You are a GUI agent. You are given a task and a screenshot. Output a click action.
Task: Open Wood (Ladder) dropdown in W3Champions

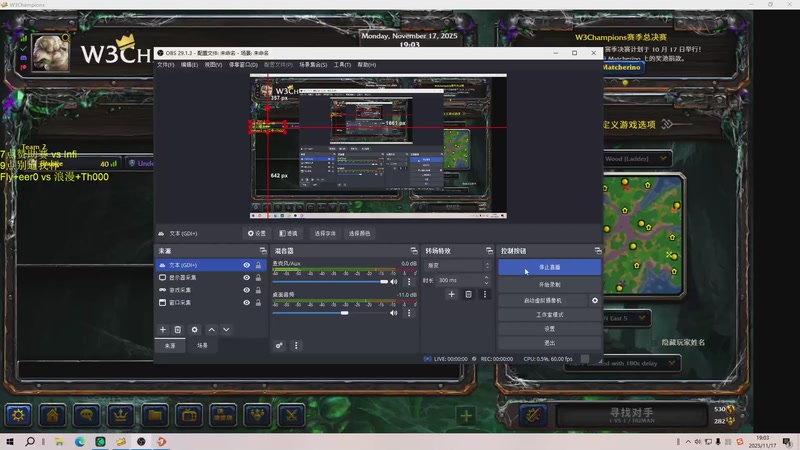636,159
